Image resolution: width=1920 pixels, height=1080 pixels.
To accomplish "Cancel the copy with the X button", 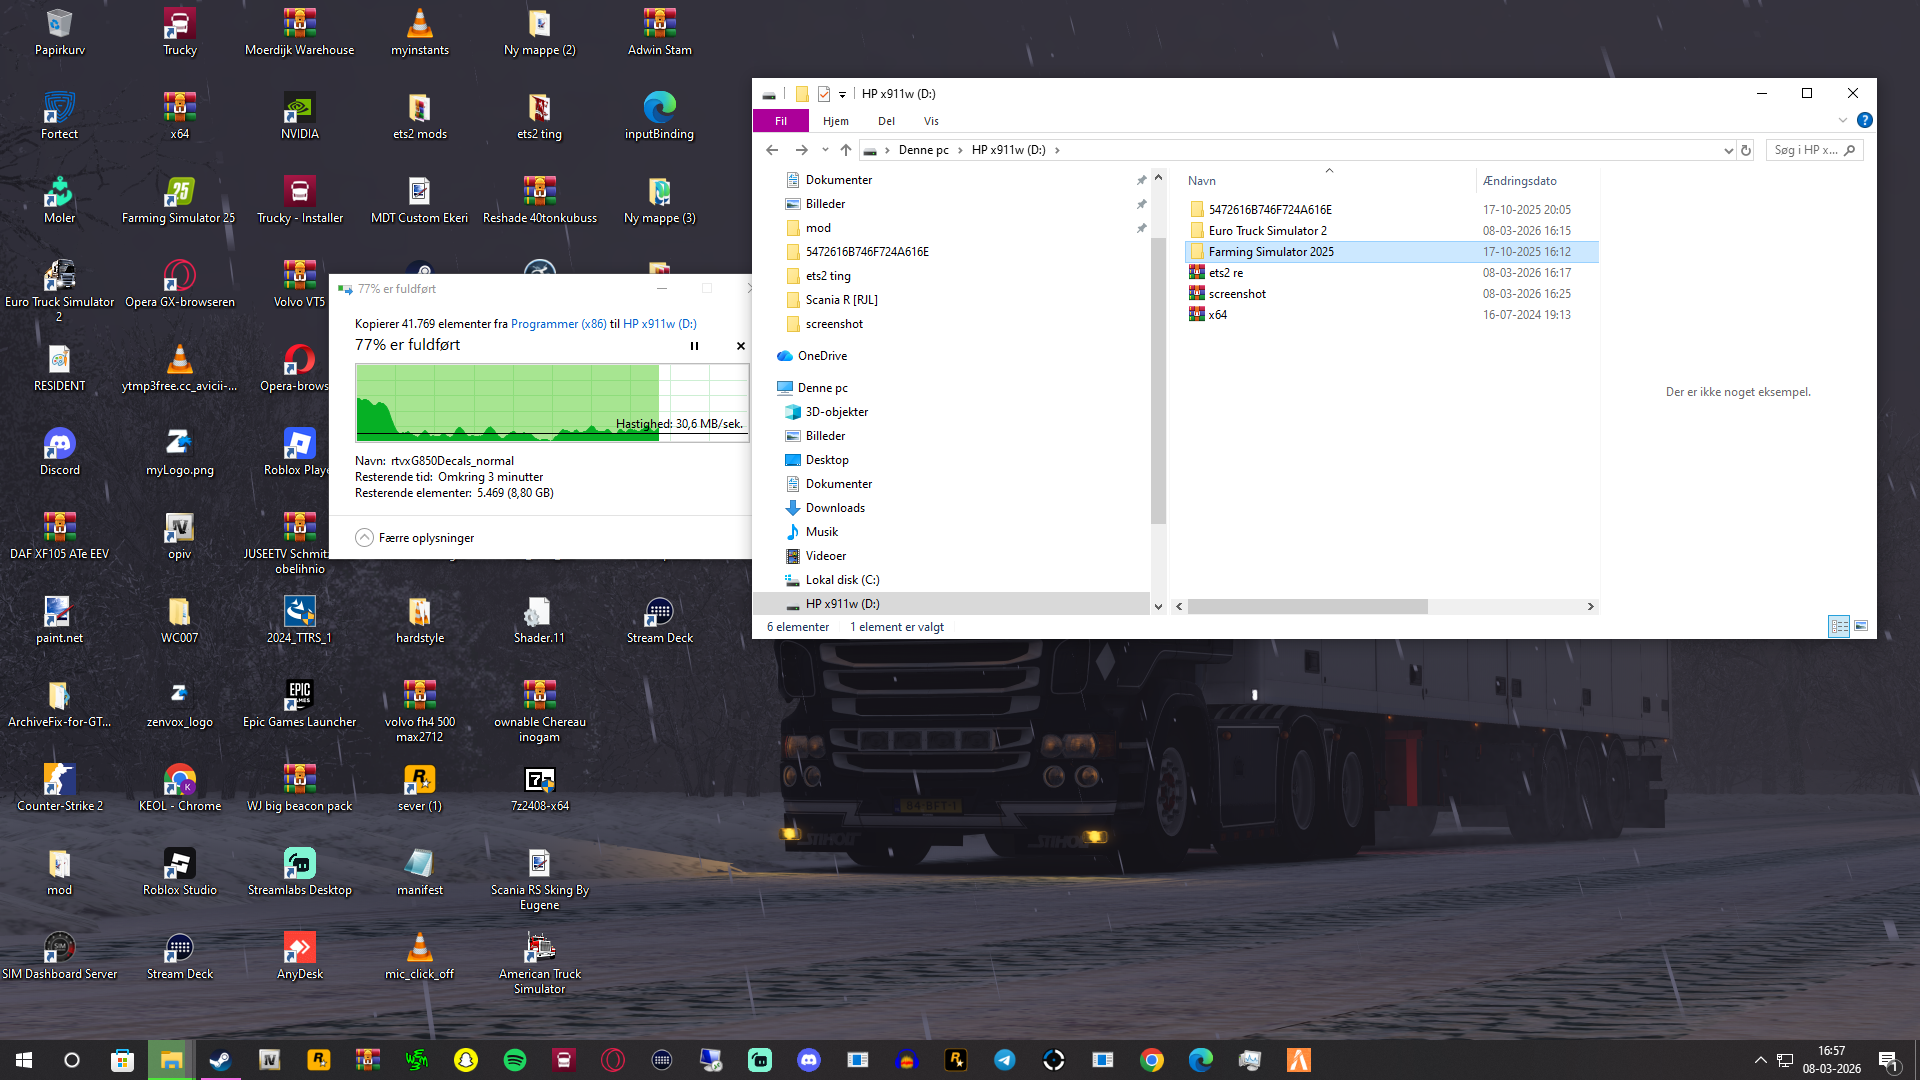I will (x=741, y=346).
